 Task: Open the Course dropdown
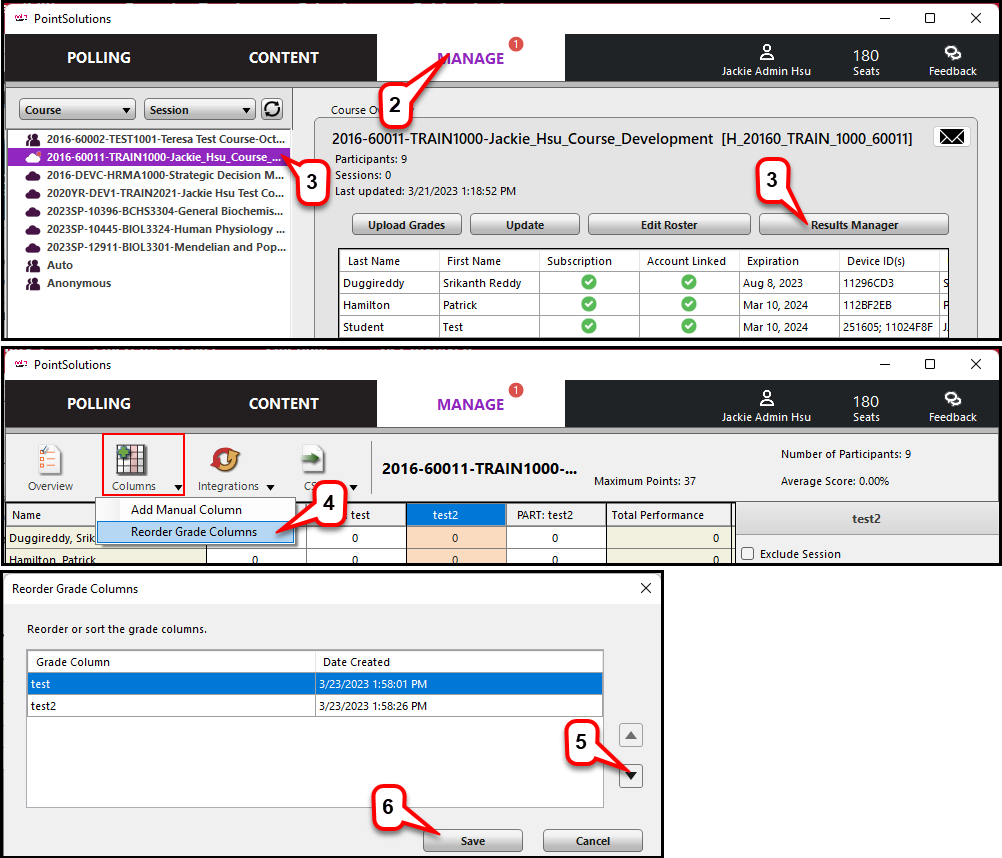point(77,110)
